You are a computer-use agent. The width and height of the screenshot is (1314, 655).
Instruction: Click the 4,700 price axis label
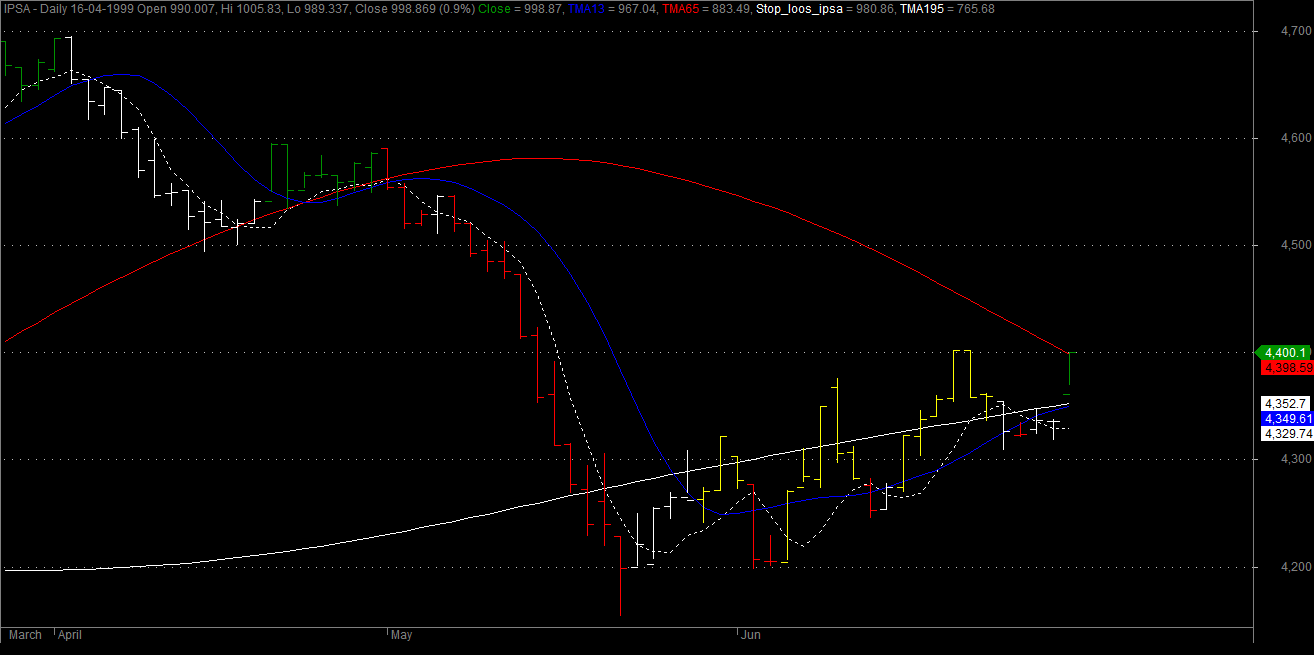(x=1284, y=31)
